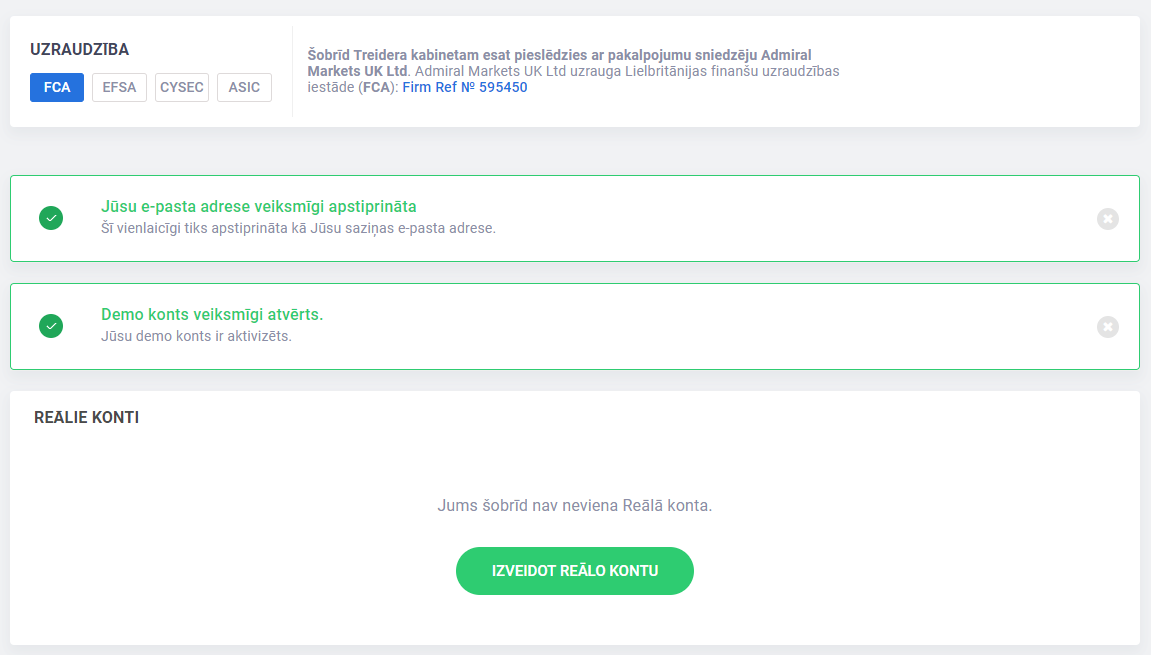The width and height of the screenshot is (1151, 655).
Task: Close the demo account opened notification
Action: [x=1108, y=327]
